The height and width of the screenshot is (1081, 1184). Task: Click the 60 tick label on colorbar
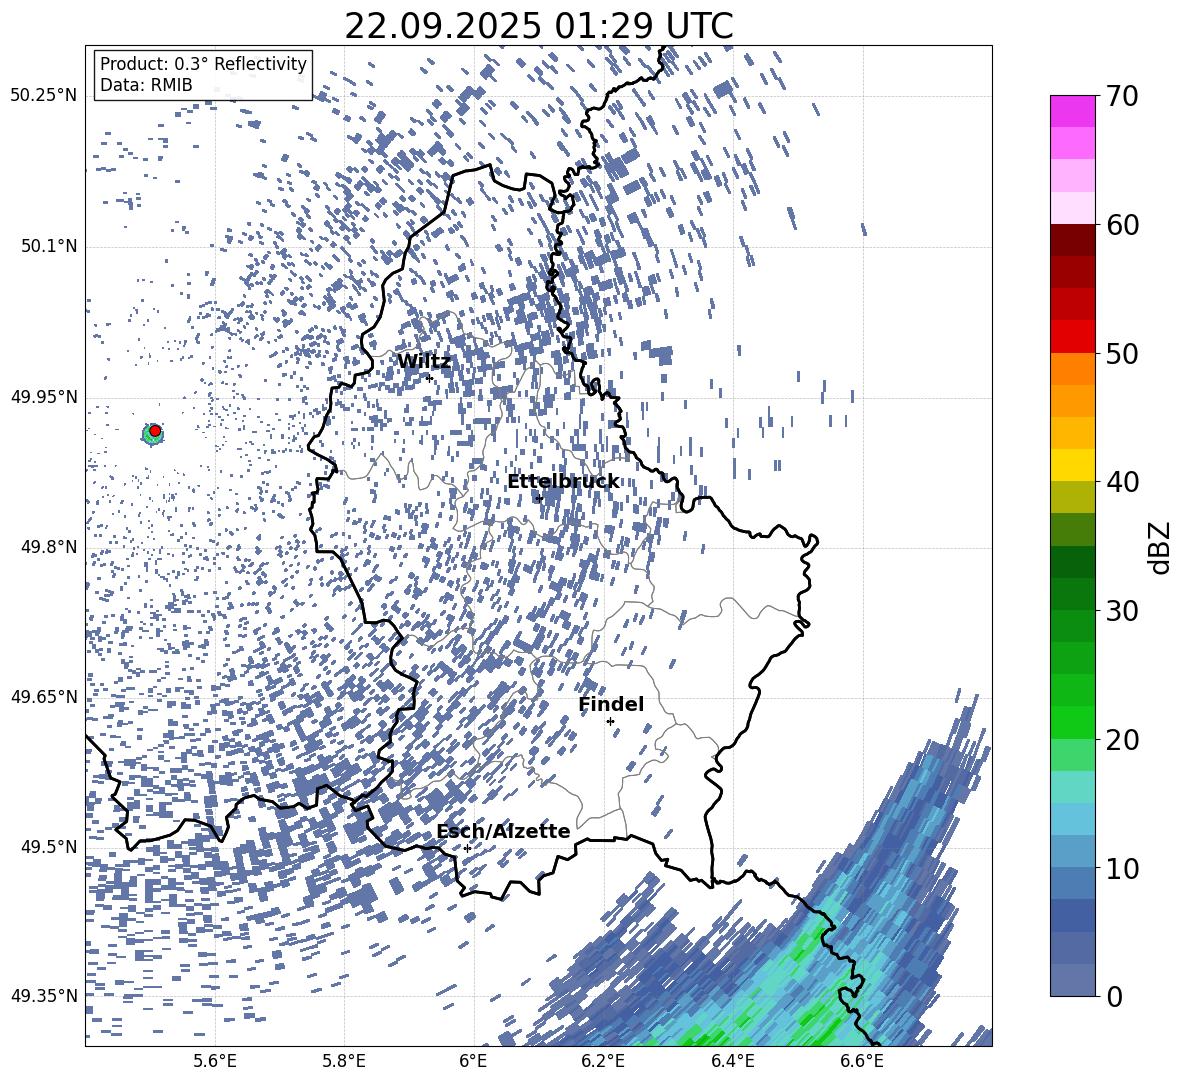click(1122, 225)
